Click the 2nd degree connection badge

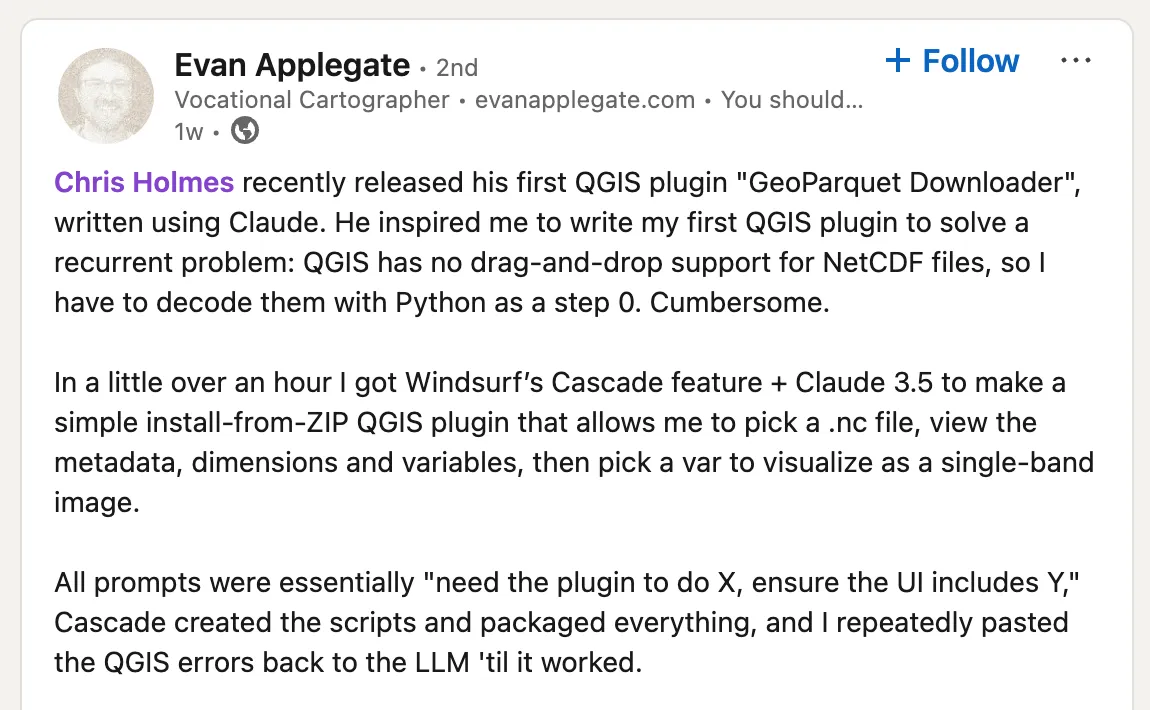click(457, 68)
